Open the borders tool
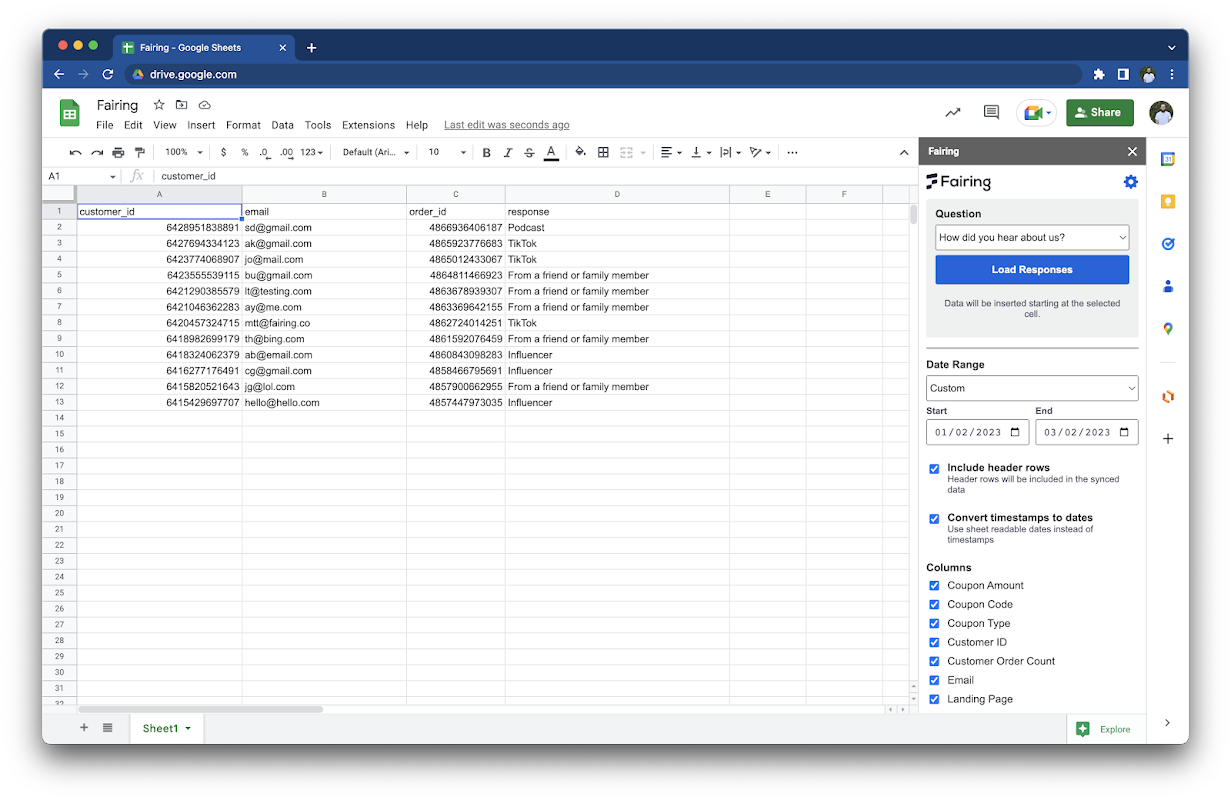This screenshot has height=800, width=1231. [603, 153]
